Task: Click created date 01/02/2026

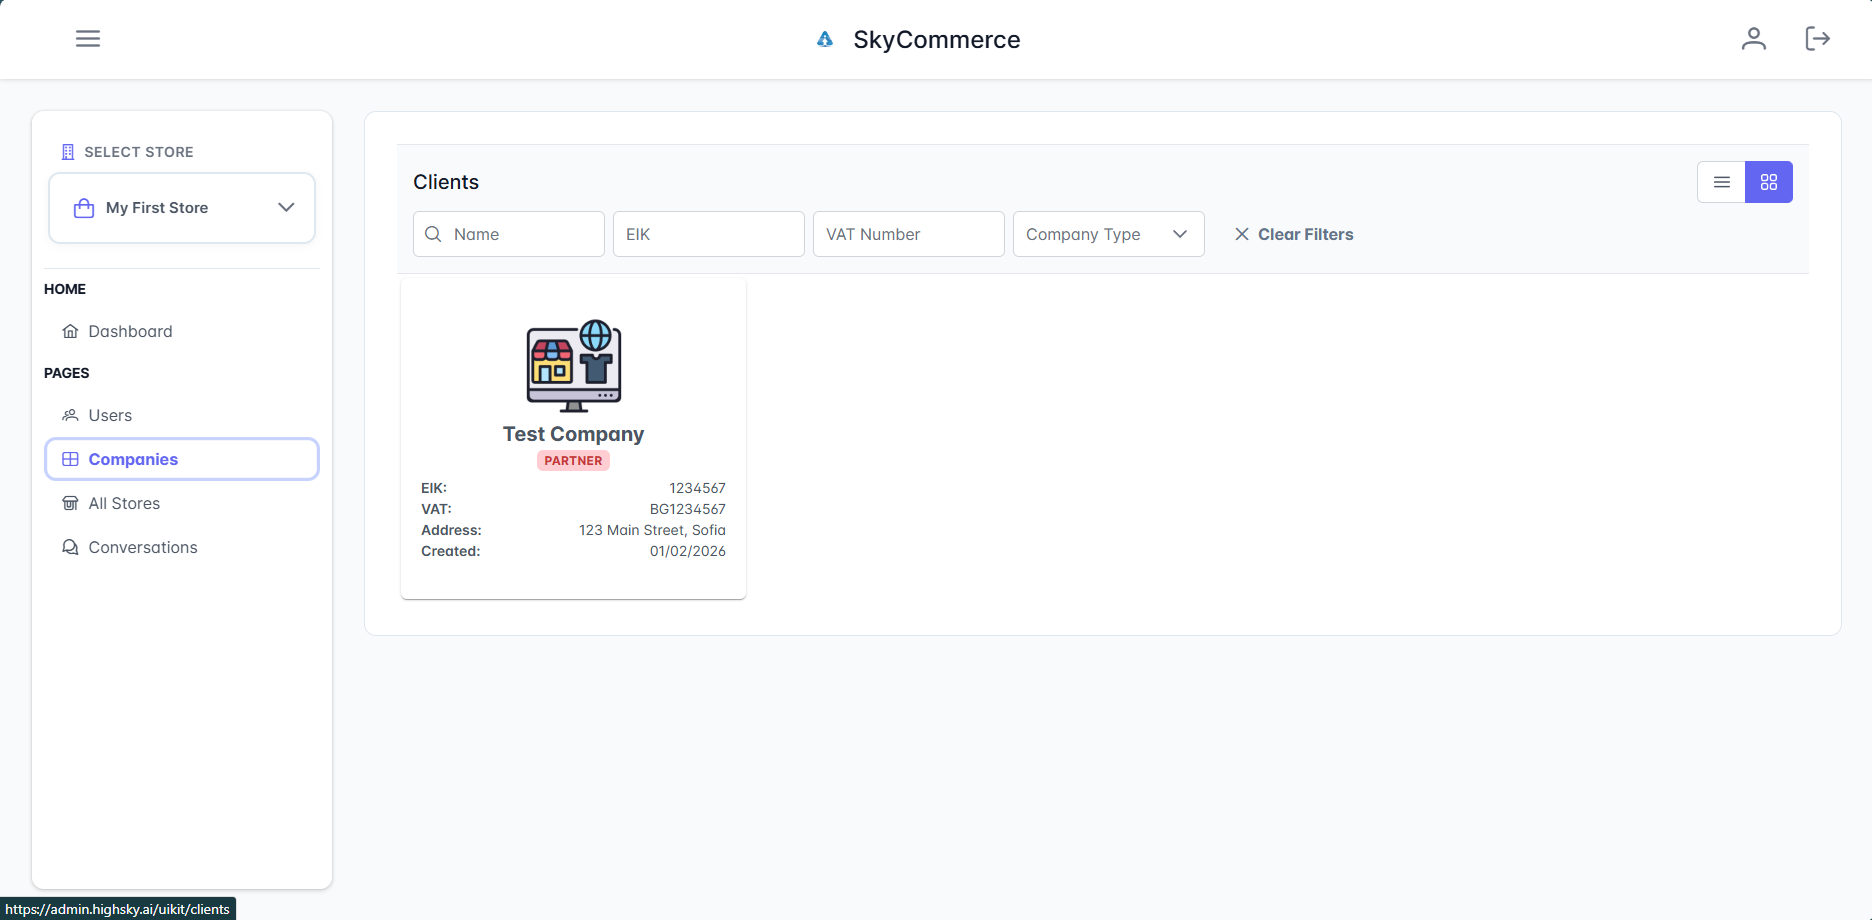Action: [x=688, y=551]
